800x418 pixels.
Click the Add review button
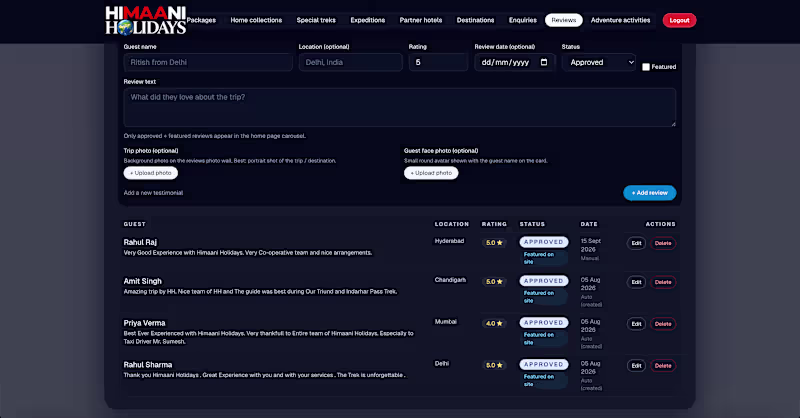[x=649, y=193]
